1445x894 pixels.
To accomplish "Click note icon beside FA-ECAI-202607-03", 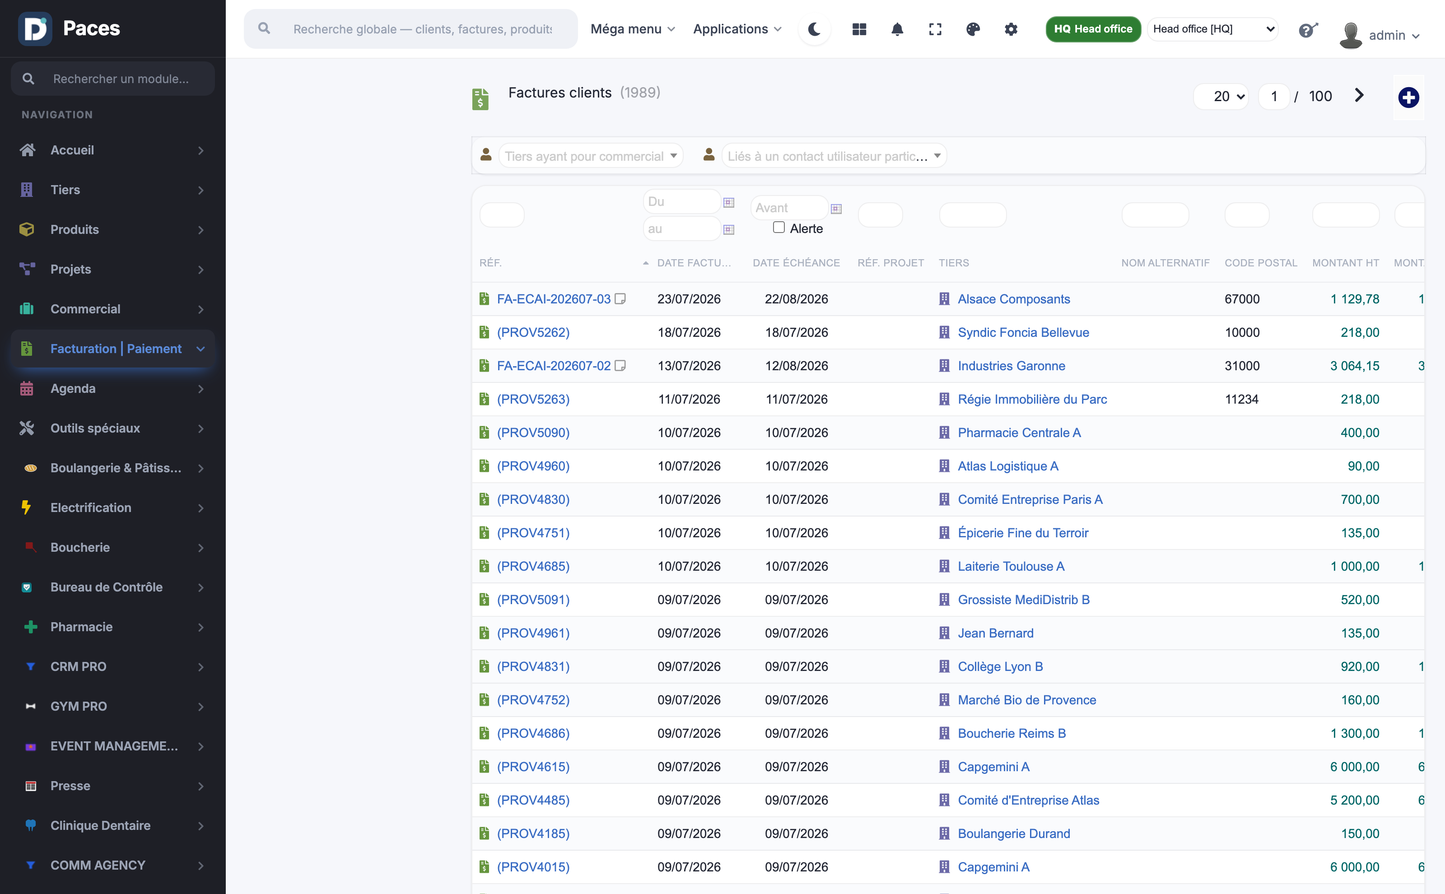I will tap(620, 299).
